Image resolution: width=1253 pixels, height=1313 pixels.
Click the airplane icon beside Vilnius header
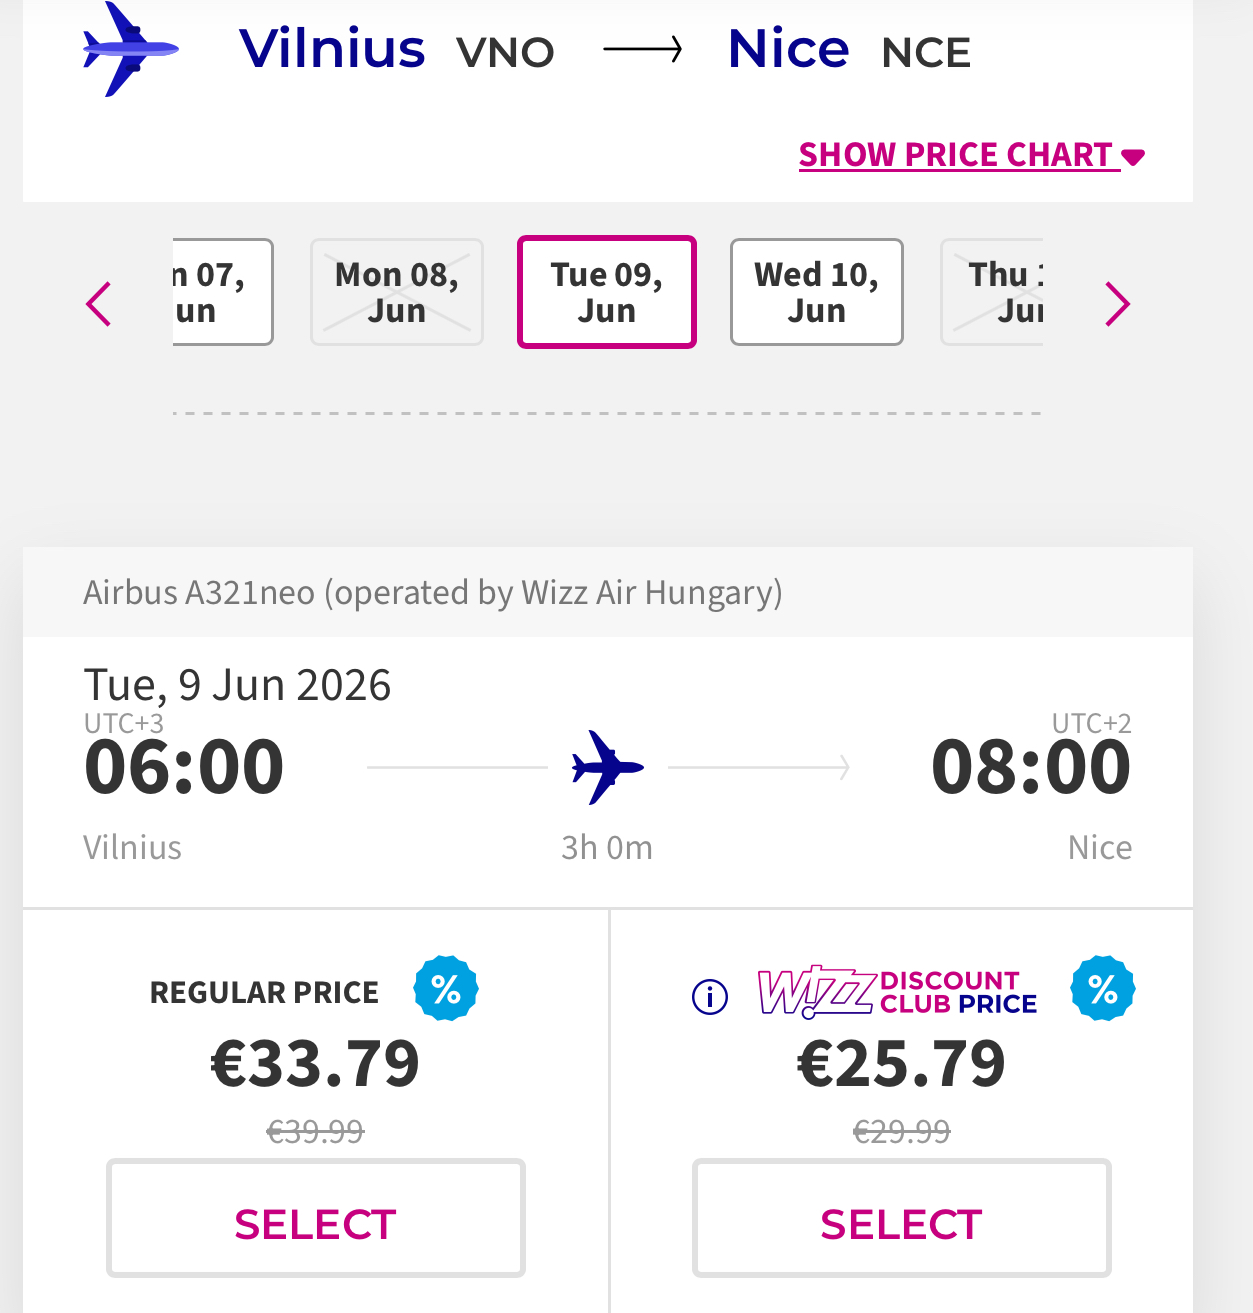click(129, 48)
